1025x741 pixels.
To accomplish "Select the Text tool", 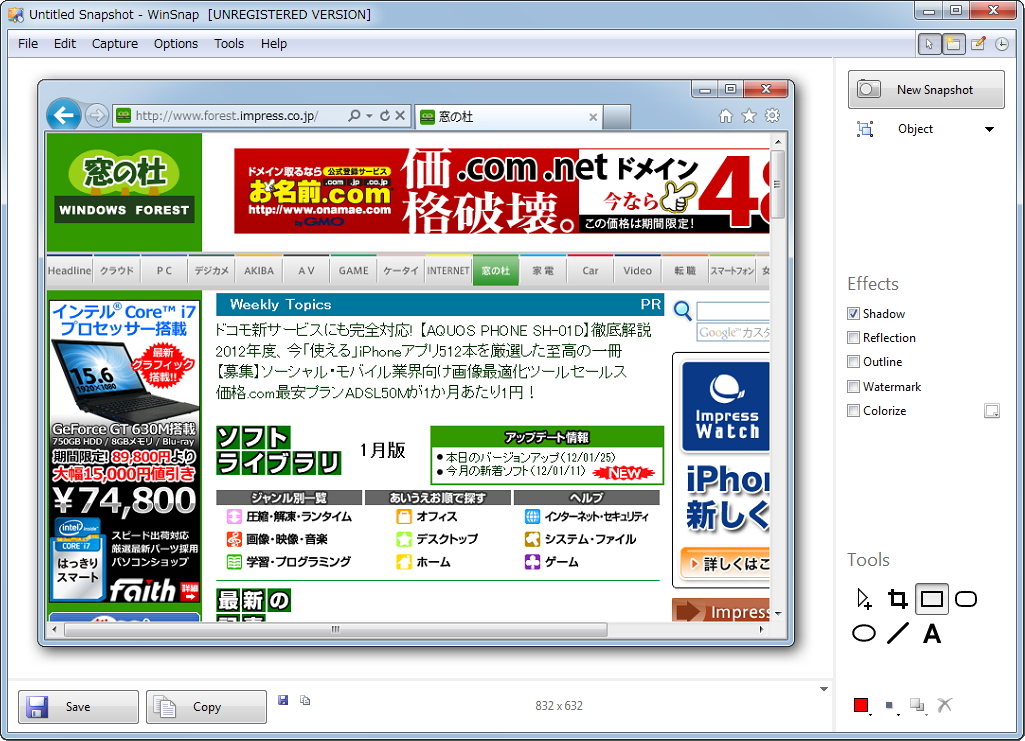I will click(931, 632).
